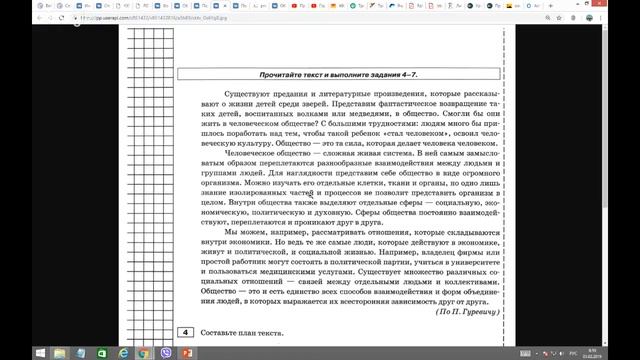Switch to the second browser tab
This screenshot has height=360, width=640.
(64, 6)
